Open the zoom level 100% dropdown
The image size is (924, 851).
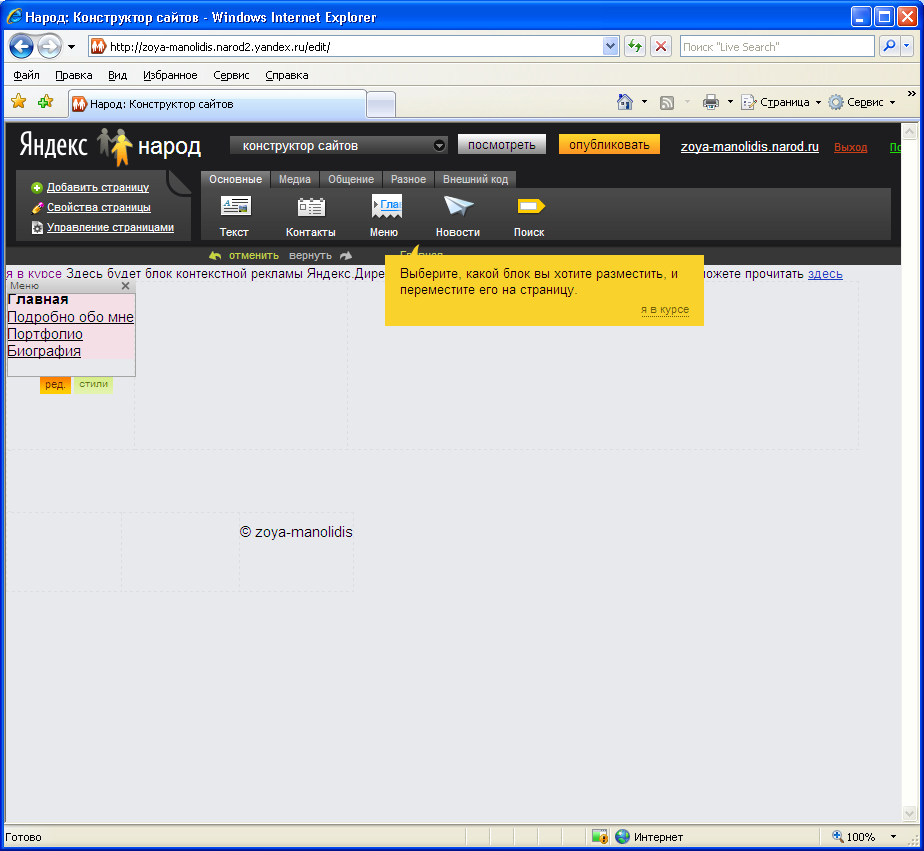coord(893,837)
